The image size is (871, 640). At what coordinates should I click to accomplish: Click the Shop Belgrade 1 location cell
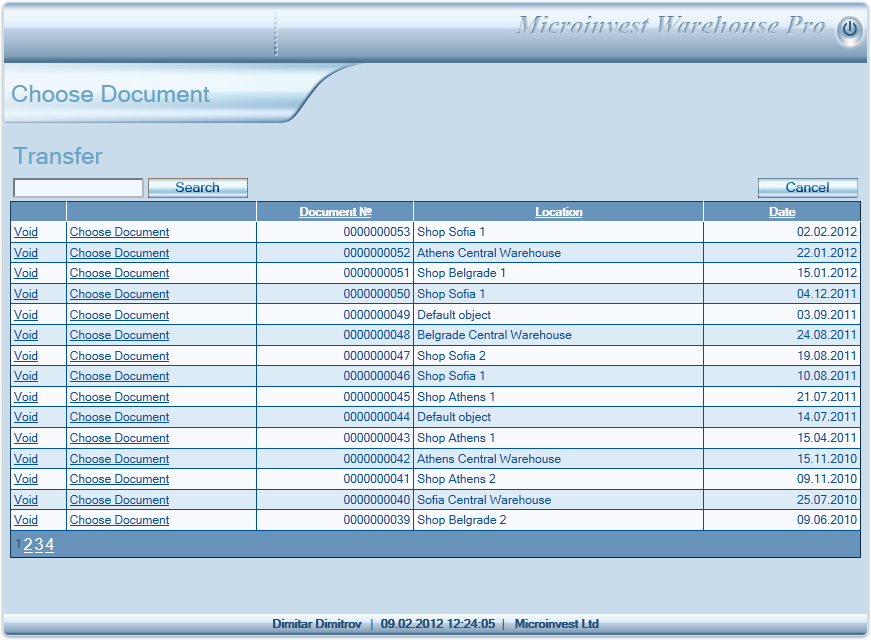[558, 273]
